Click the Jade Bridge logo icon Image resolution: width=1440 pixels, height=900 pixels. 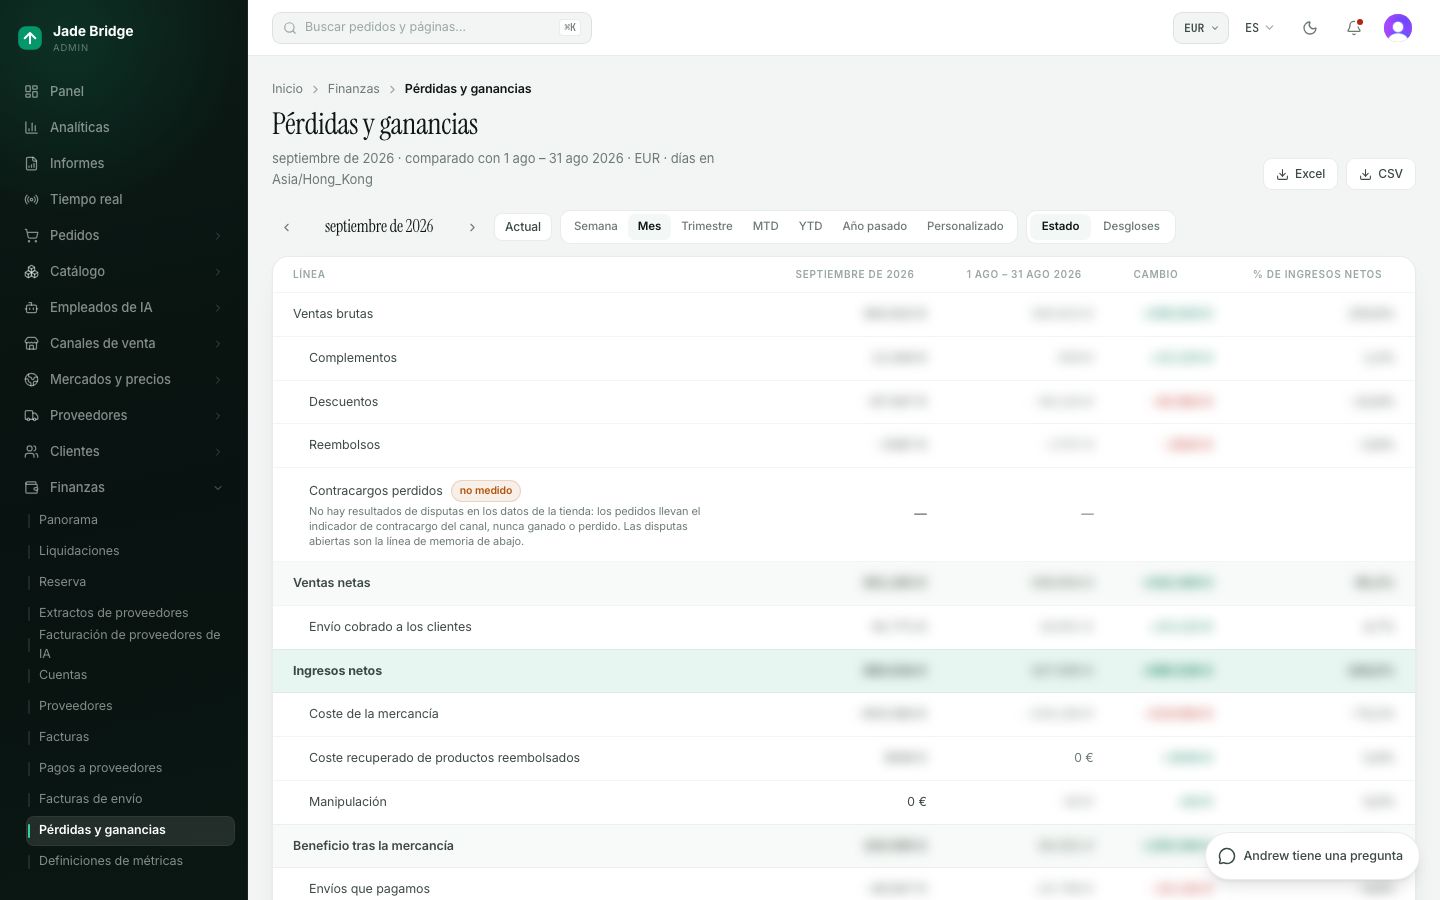30,38
